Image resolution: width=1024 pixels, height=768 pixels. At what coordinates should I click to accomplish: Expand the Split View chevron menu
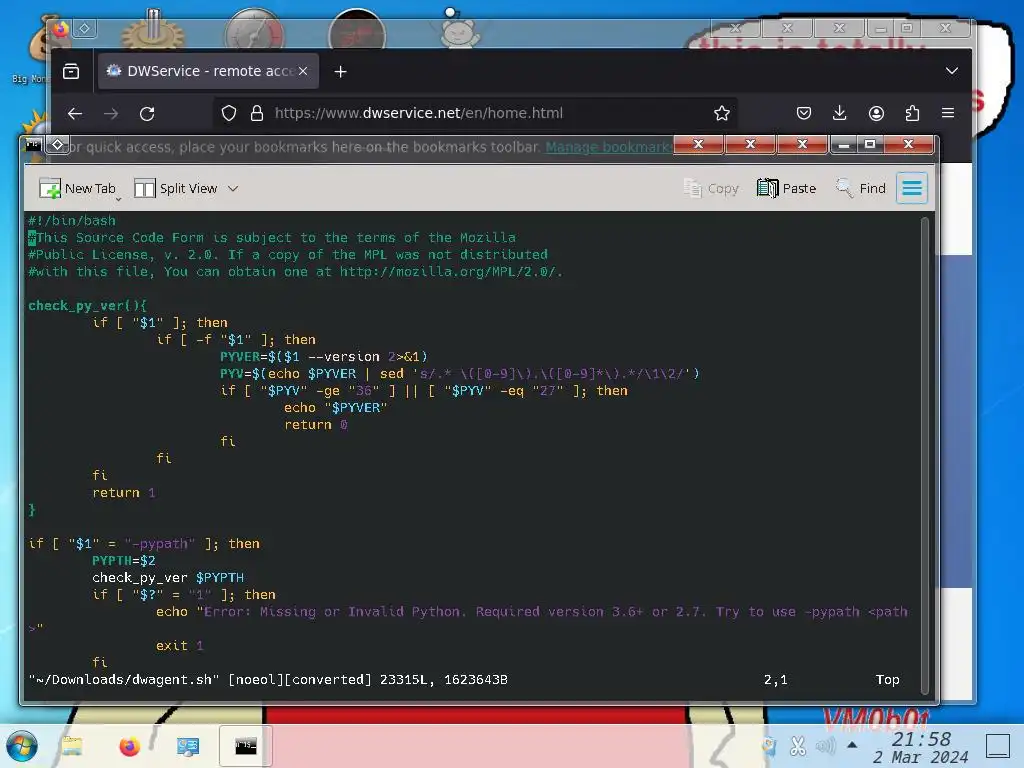(233, 189)
